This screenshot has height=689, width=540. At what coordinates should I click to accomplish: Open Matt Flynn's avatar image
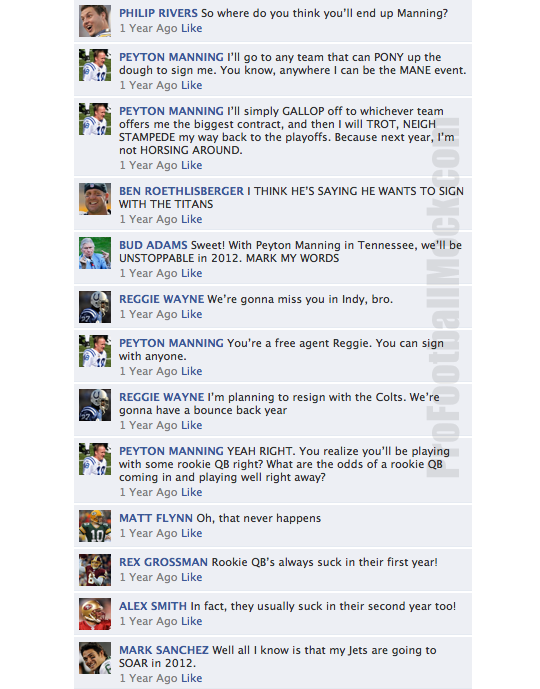(95, 526)
